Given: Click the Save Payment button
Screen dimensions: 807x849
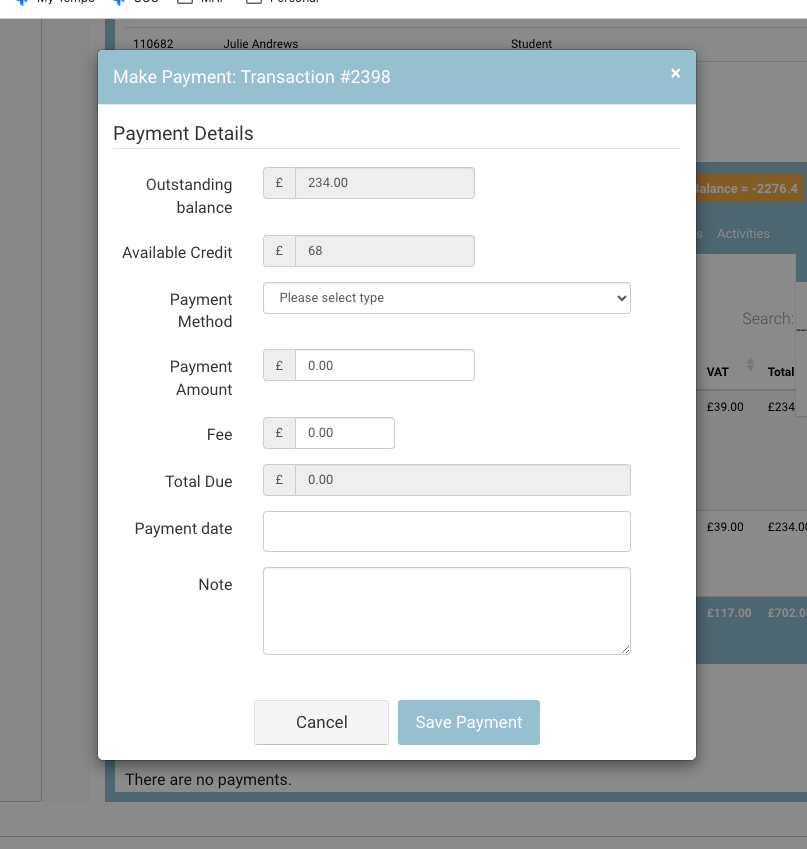Looking at the screenshot, I should 468,722.
